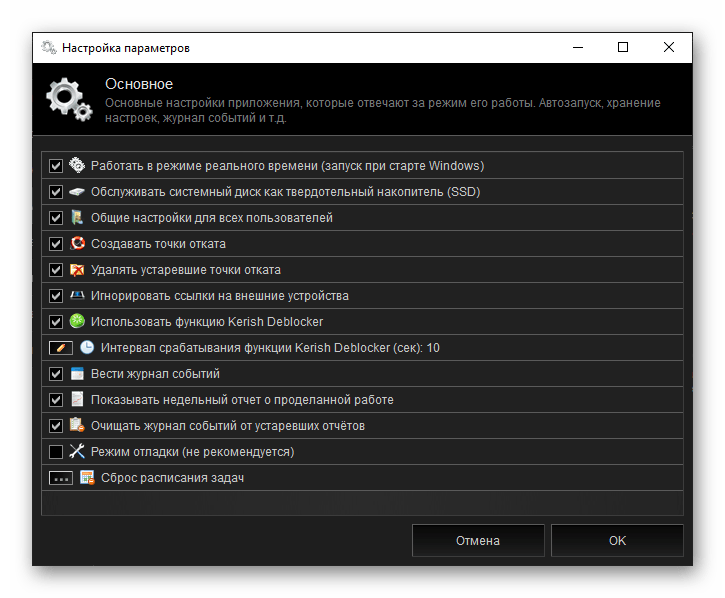Click clock icon for Deblocker interval

point(87,347)
